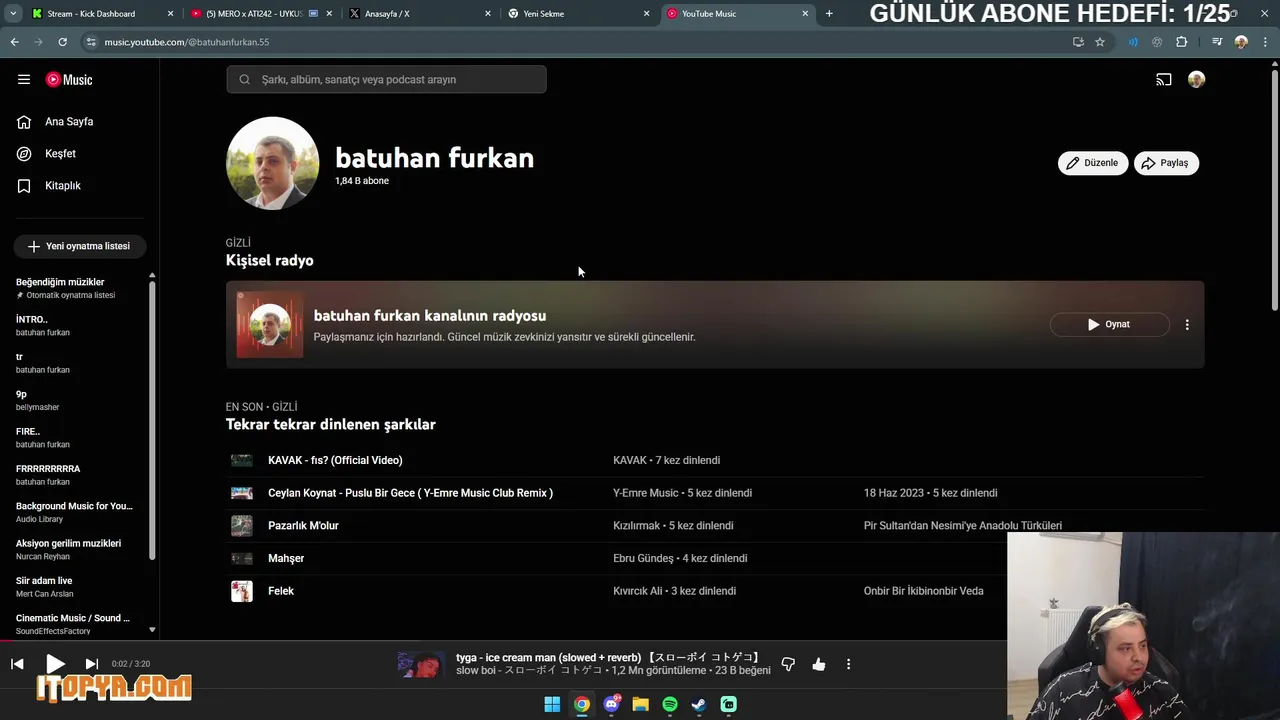The height and width of the screenshot is (720, 1280).
Task: Toggle like on the current track
Action: click(x=819, y=664)
